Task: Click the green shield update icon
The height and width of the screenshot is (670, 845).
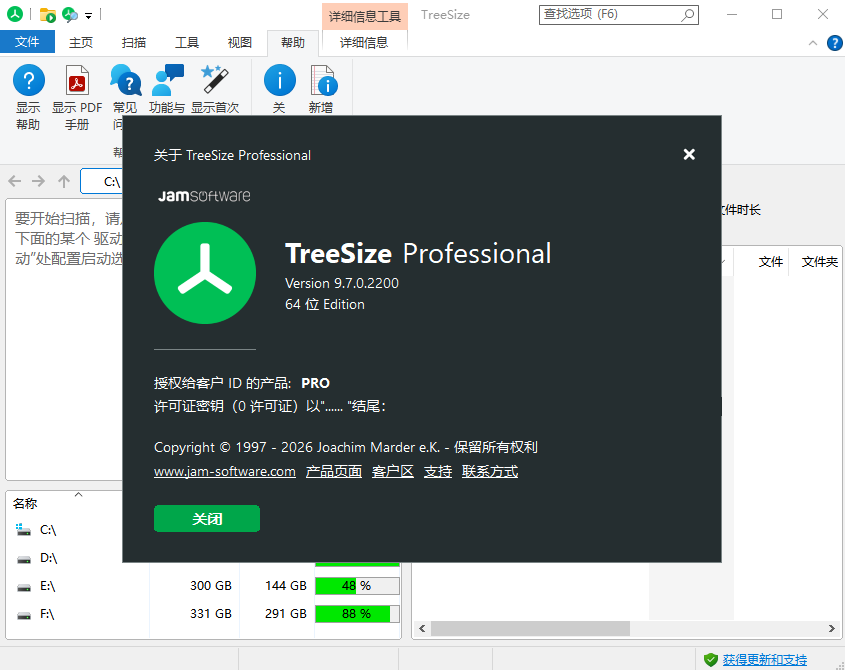Action: point(711,659)
